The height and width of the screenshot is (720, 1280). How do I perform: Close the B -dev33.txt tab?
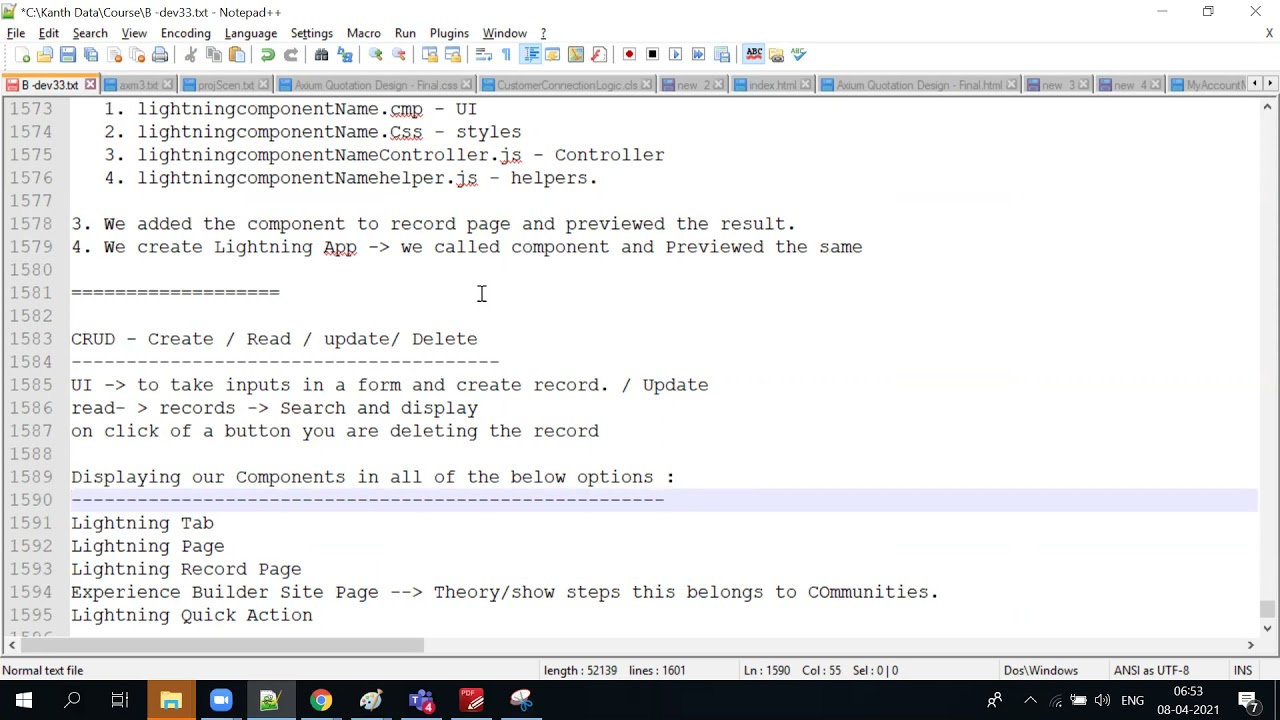coord(90,85)
